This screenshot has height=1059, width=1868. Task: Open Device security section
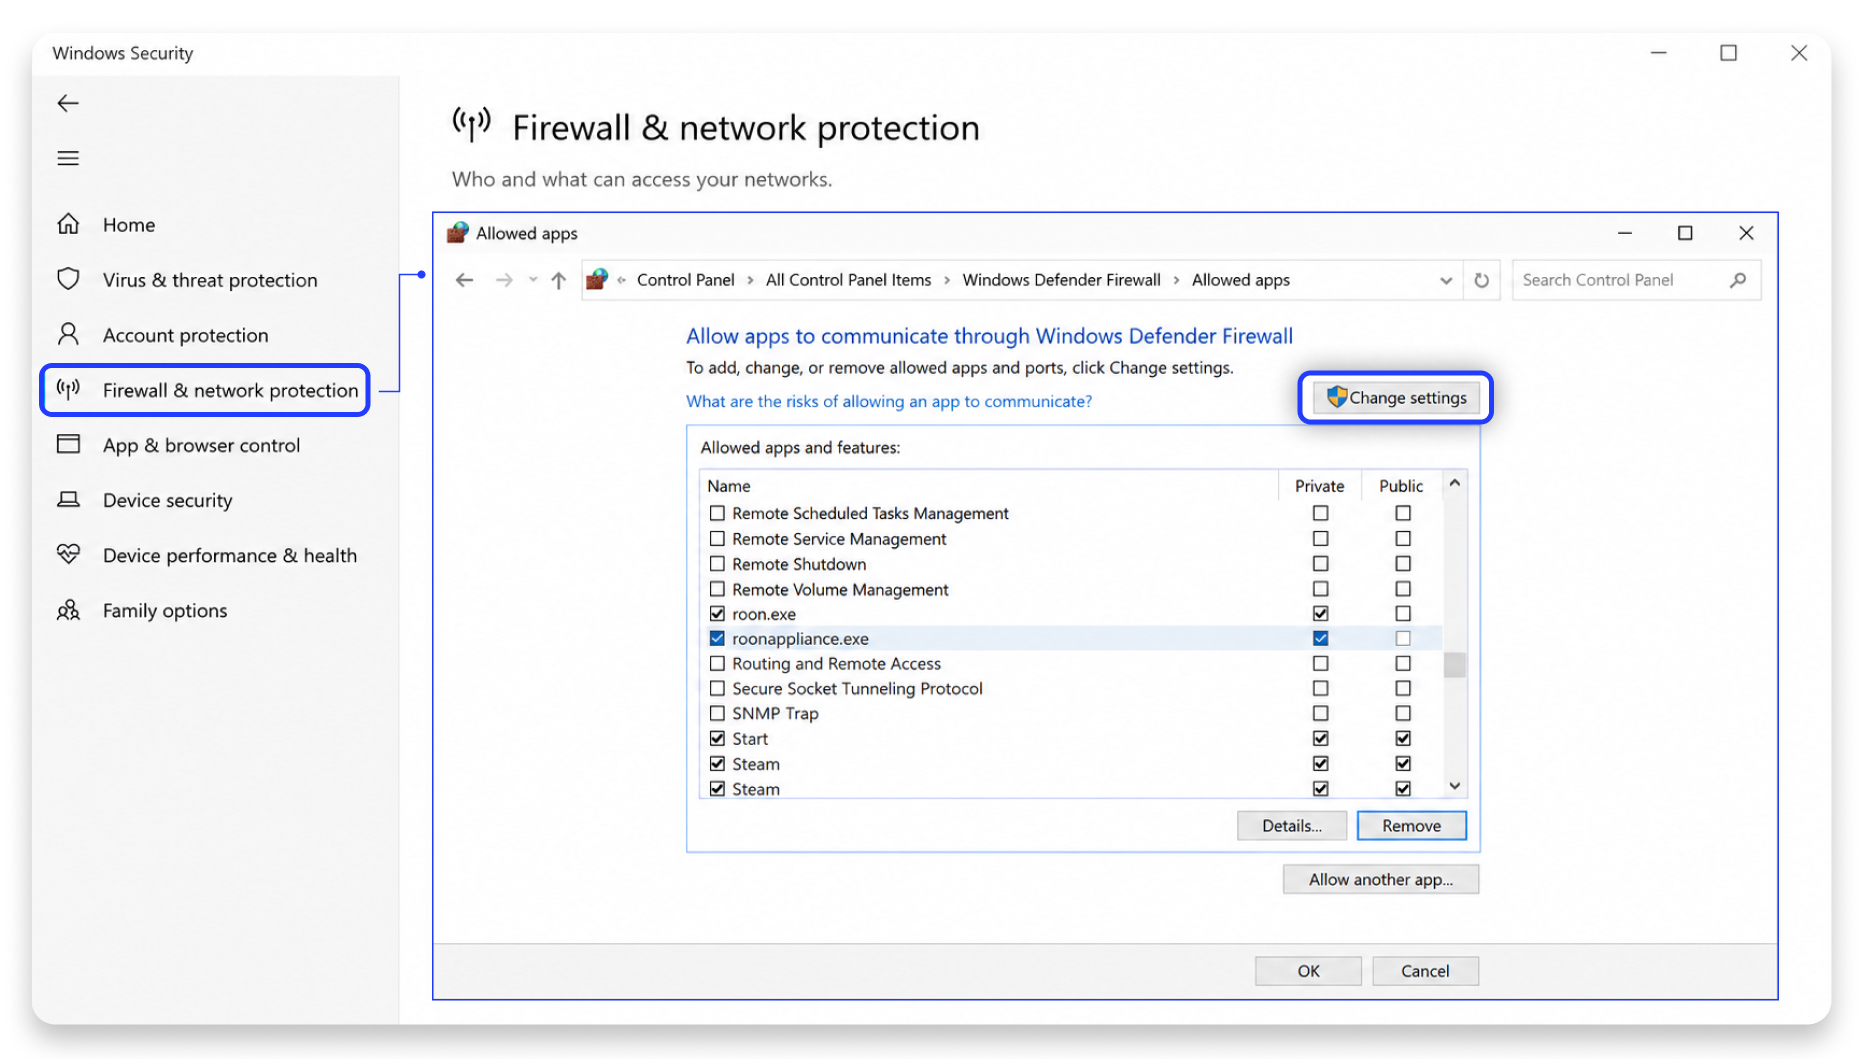pyautogui.click(x=167, y=500)
